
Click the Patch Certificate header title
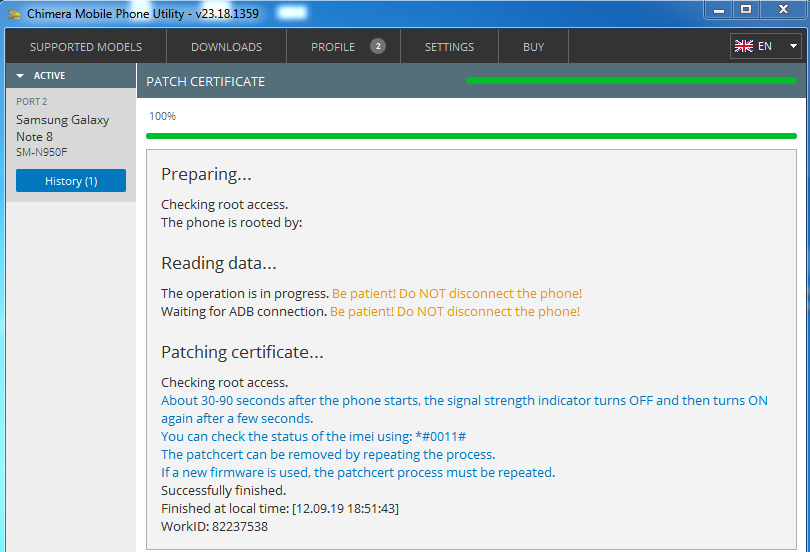pyautogui.click(x=206, y=81)
